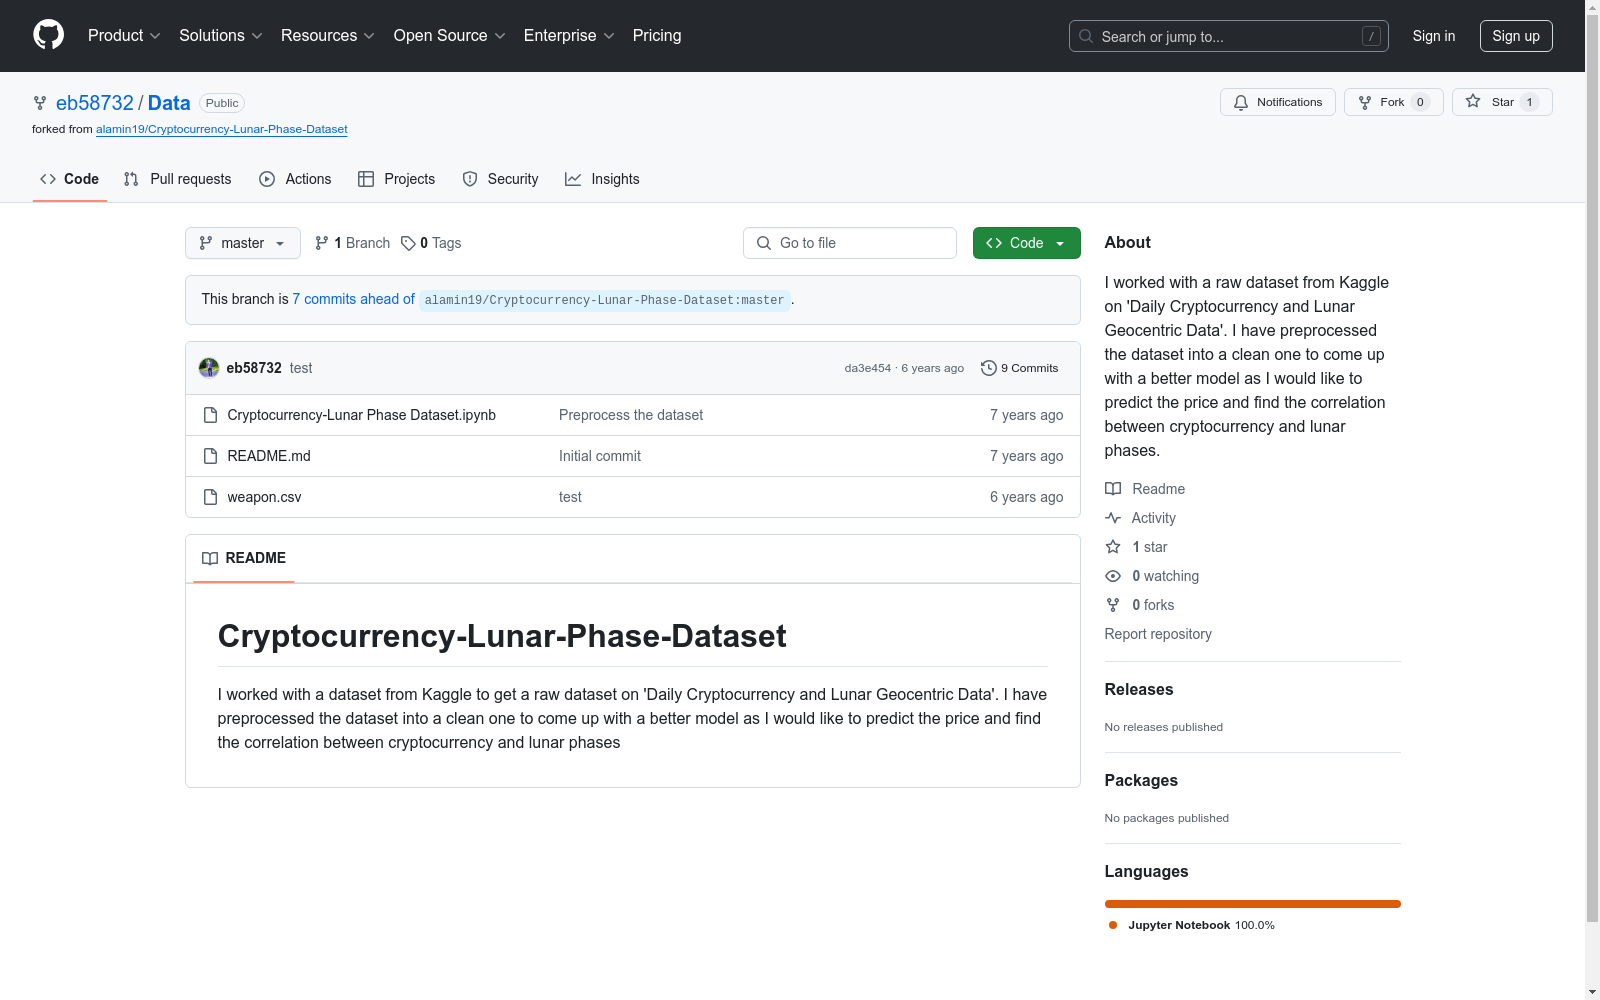Click the GitHub Octocat logo
Image resolution: width=1600 pixels, height=1000 pixels.
tap(48, 35)
